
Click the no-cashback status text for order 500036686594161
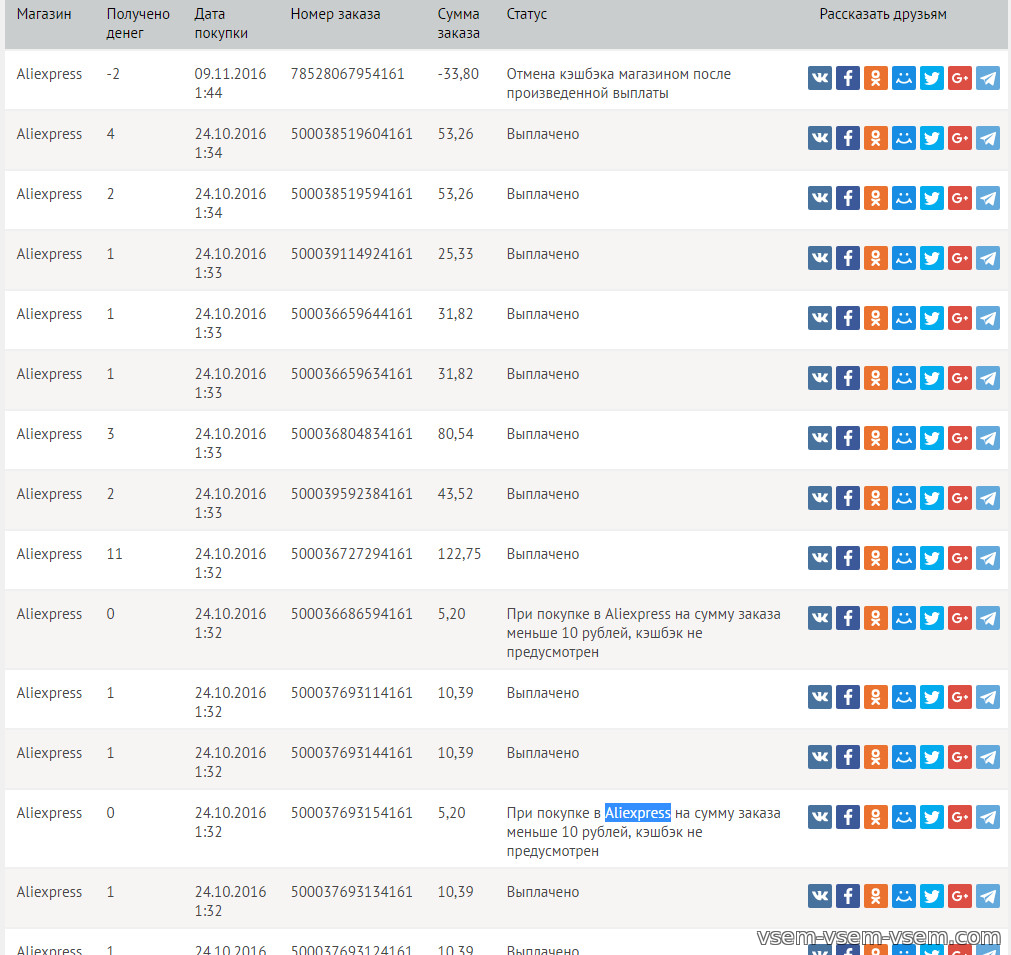[643, 633]
